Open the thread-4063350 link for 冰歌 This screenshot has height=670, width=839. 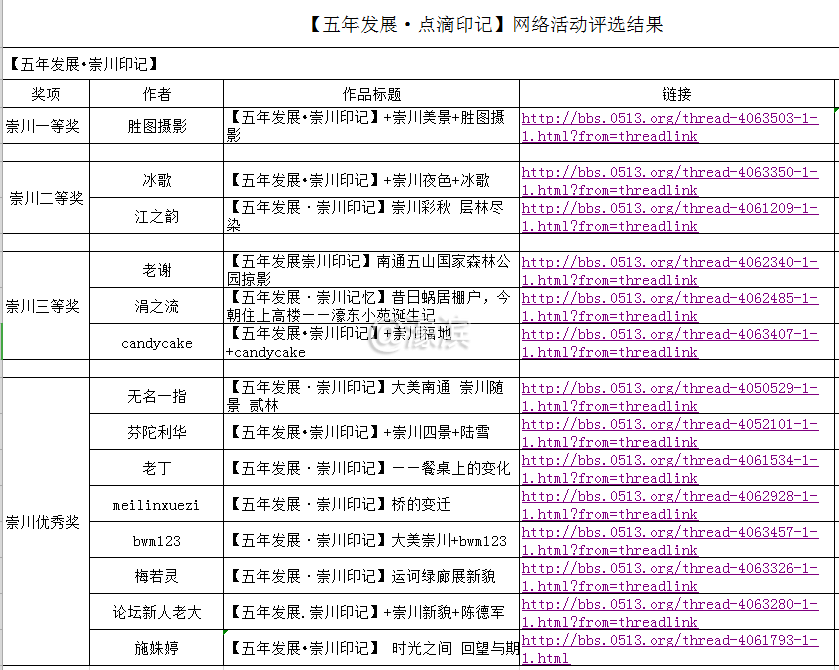coord(675,181)
